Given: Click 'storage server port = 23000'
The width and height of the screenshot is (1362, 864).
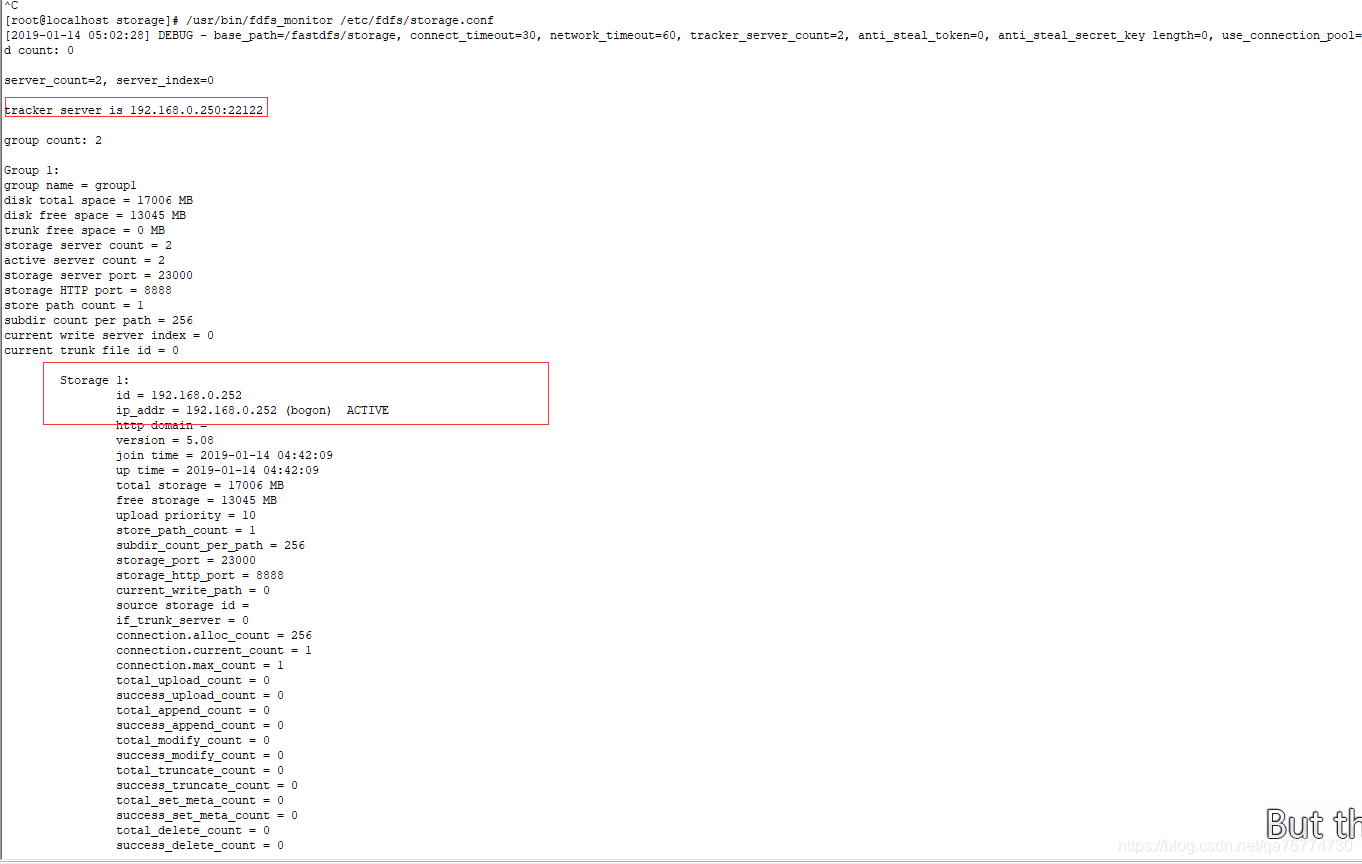Looking at the screenshot, I should 99,275.
